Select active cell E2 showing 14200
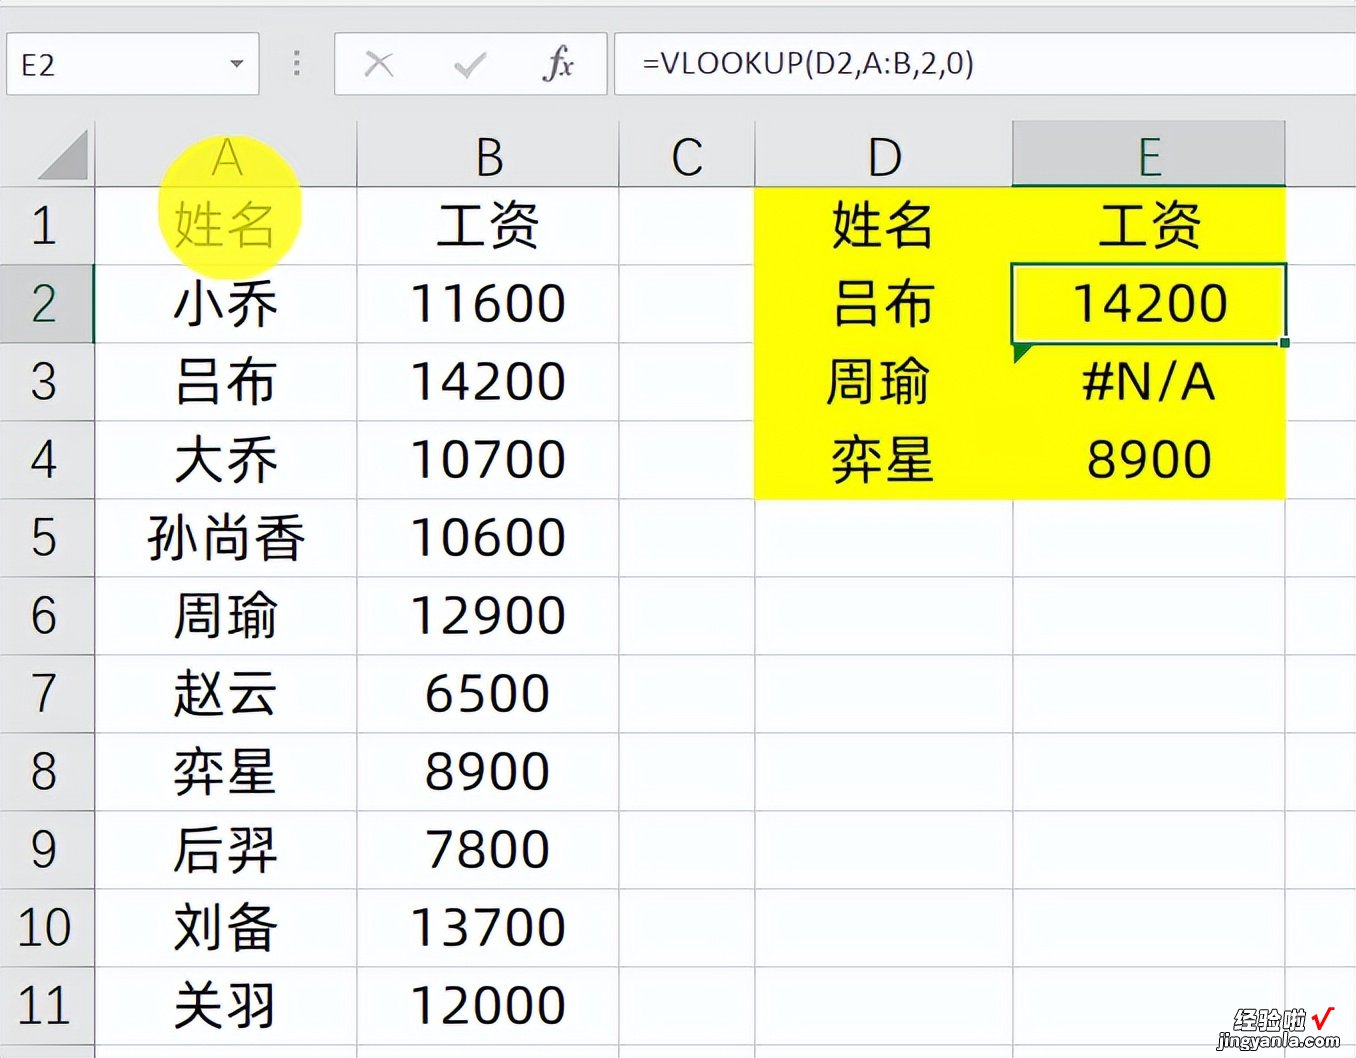Image resolution: width=1356 pixels, height=1058 pixels. pos(1149,304)
